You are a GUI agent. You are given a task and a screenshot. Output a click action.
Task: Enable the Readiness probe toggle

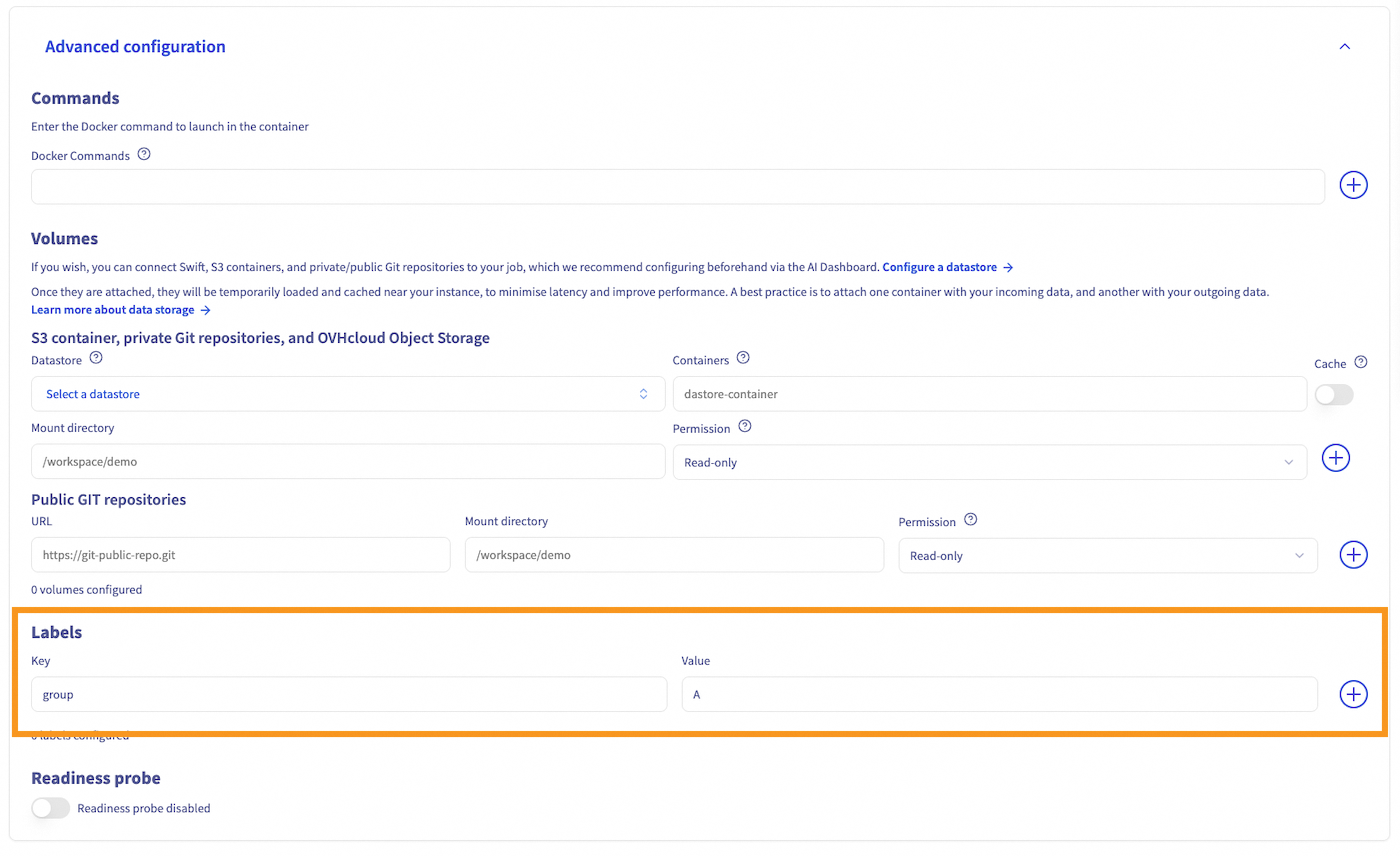(x=50, y=808)
